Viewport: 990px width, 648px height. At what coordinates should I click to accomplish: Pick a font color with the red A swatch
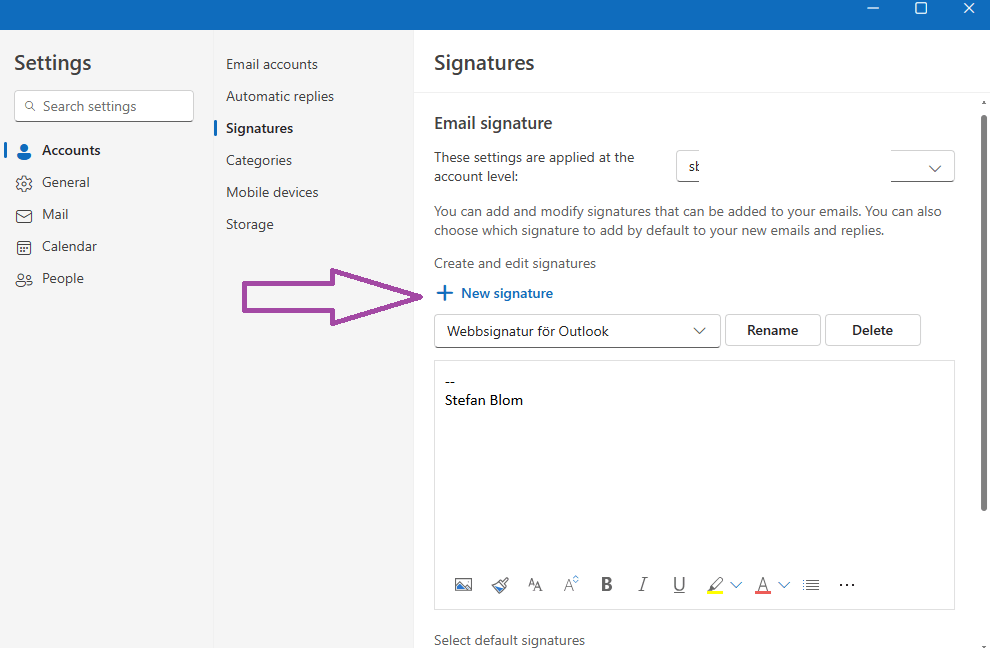coord(762,584)
